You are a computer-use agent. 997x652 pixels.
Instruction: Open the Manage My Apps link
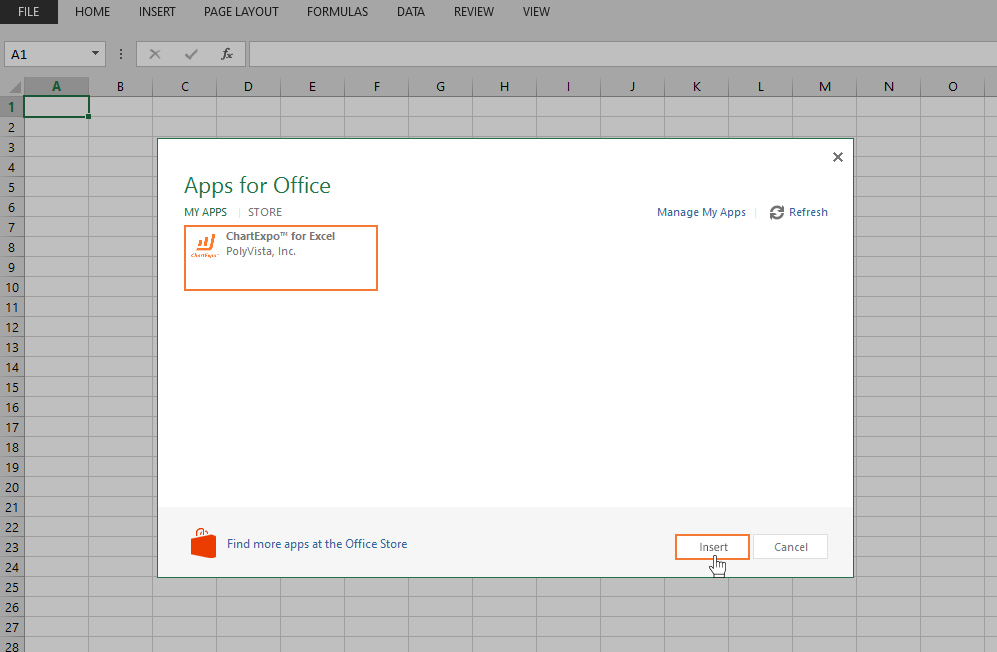pyautogui.click(x=701, y=212)
